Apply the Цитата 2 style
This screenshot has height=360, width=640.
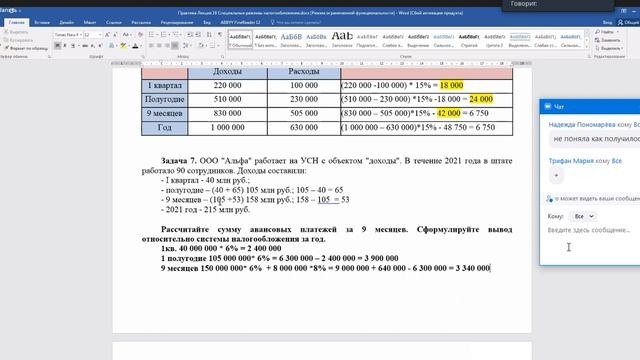click(494, 40)
